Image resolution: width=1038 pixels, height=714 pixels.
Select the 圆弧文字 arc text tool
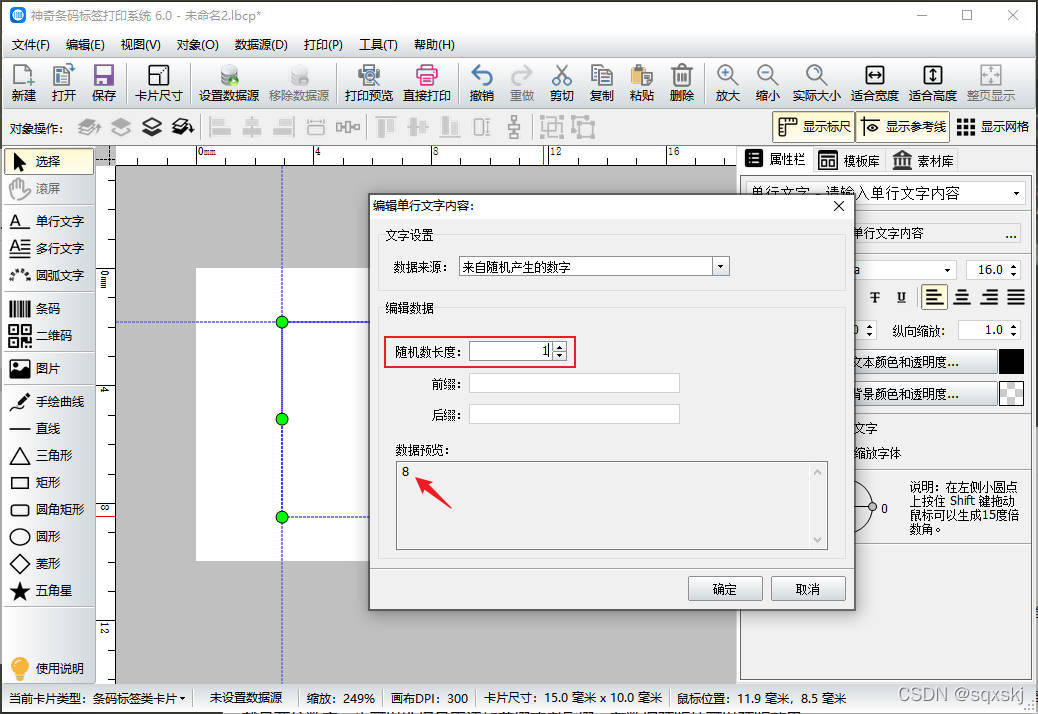(48, 275)
